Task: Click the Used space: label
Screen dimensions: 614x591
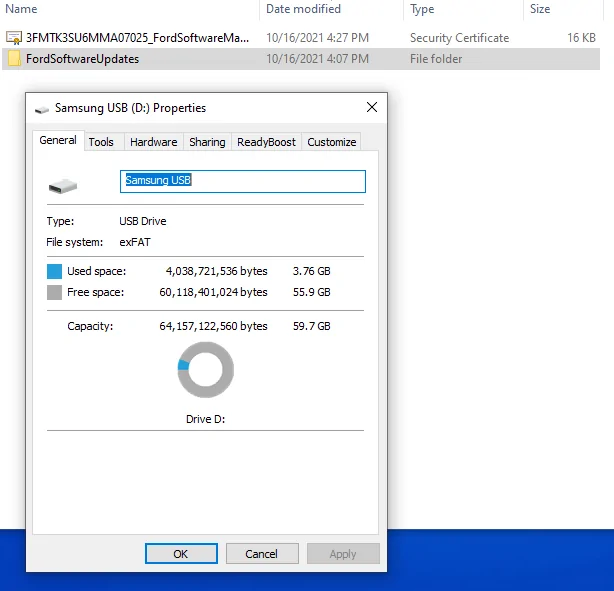Action: (x=97, y=271)
